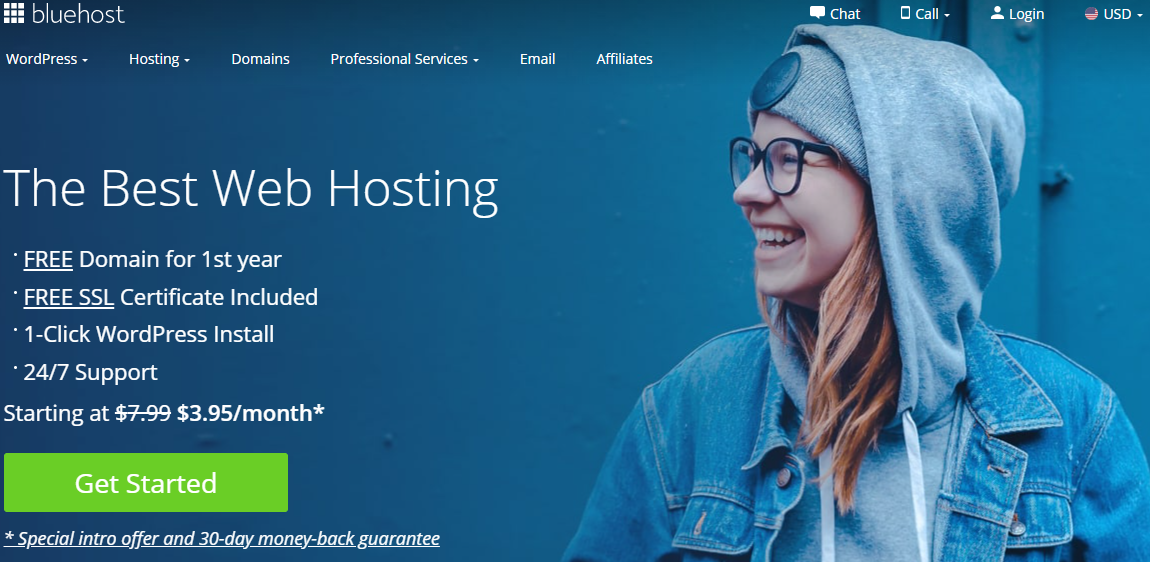Click the phone icon next to Call
The width and height of the screenshot is (1150, 562).
pos(905,12)
